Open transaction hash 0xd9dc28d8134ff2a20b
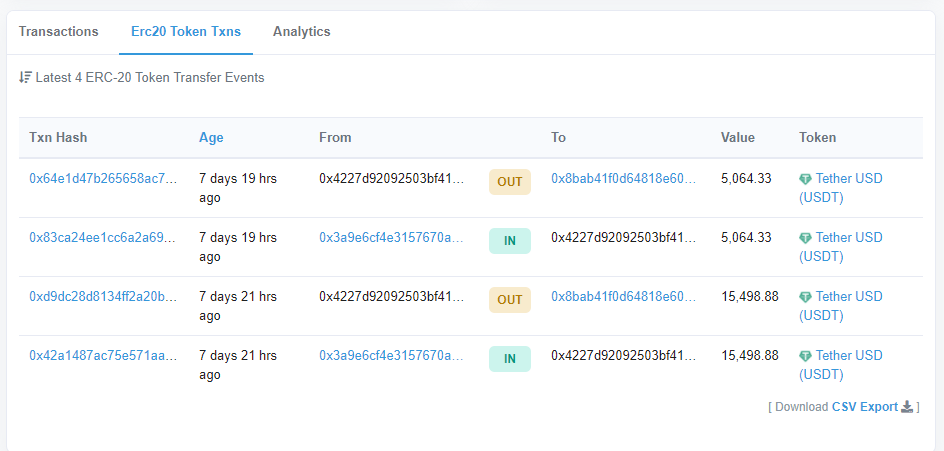Viewport: 944px width, 451px height. pos(104,296)
